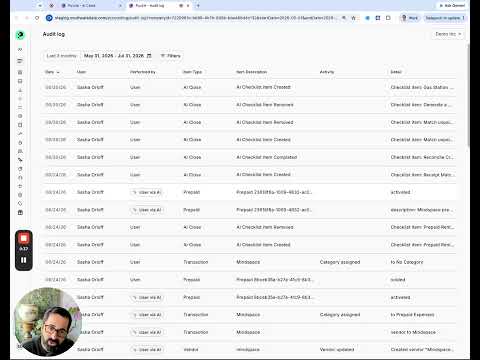The height and width of the screenshot is (360, 480).
Task: Pause the screen recording
Action: point(24,260)
